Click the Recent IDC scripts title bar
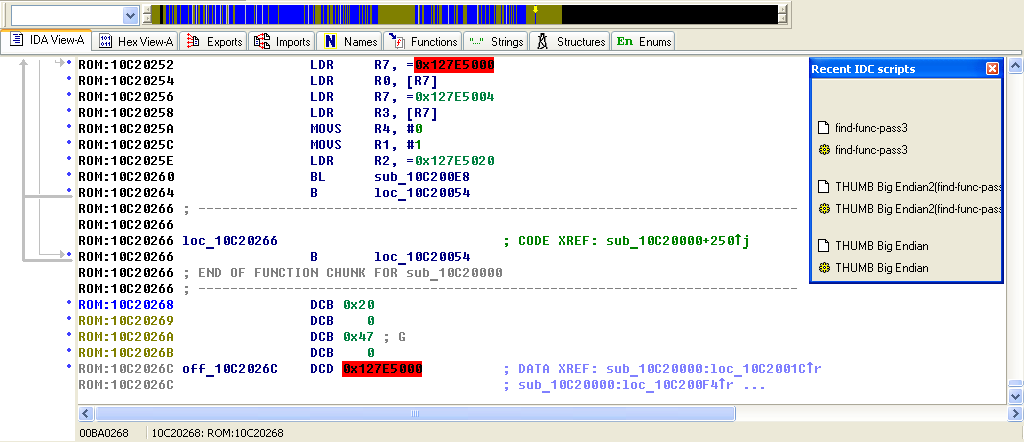The width and height of the screenshot is (1024, 442). tap(906, 69)
